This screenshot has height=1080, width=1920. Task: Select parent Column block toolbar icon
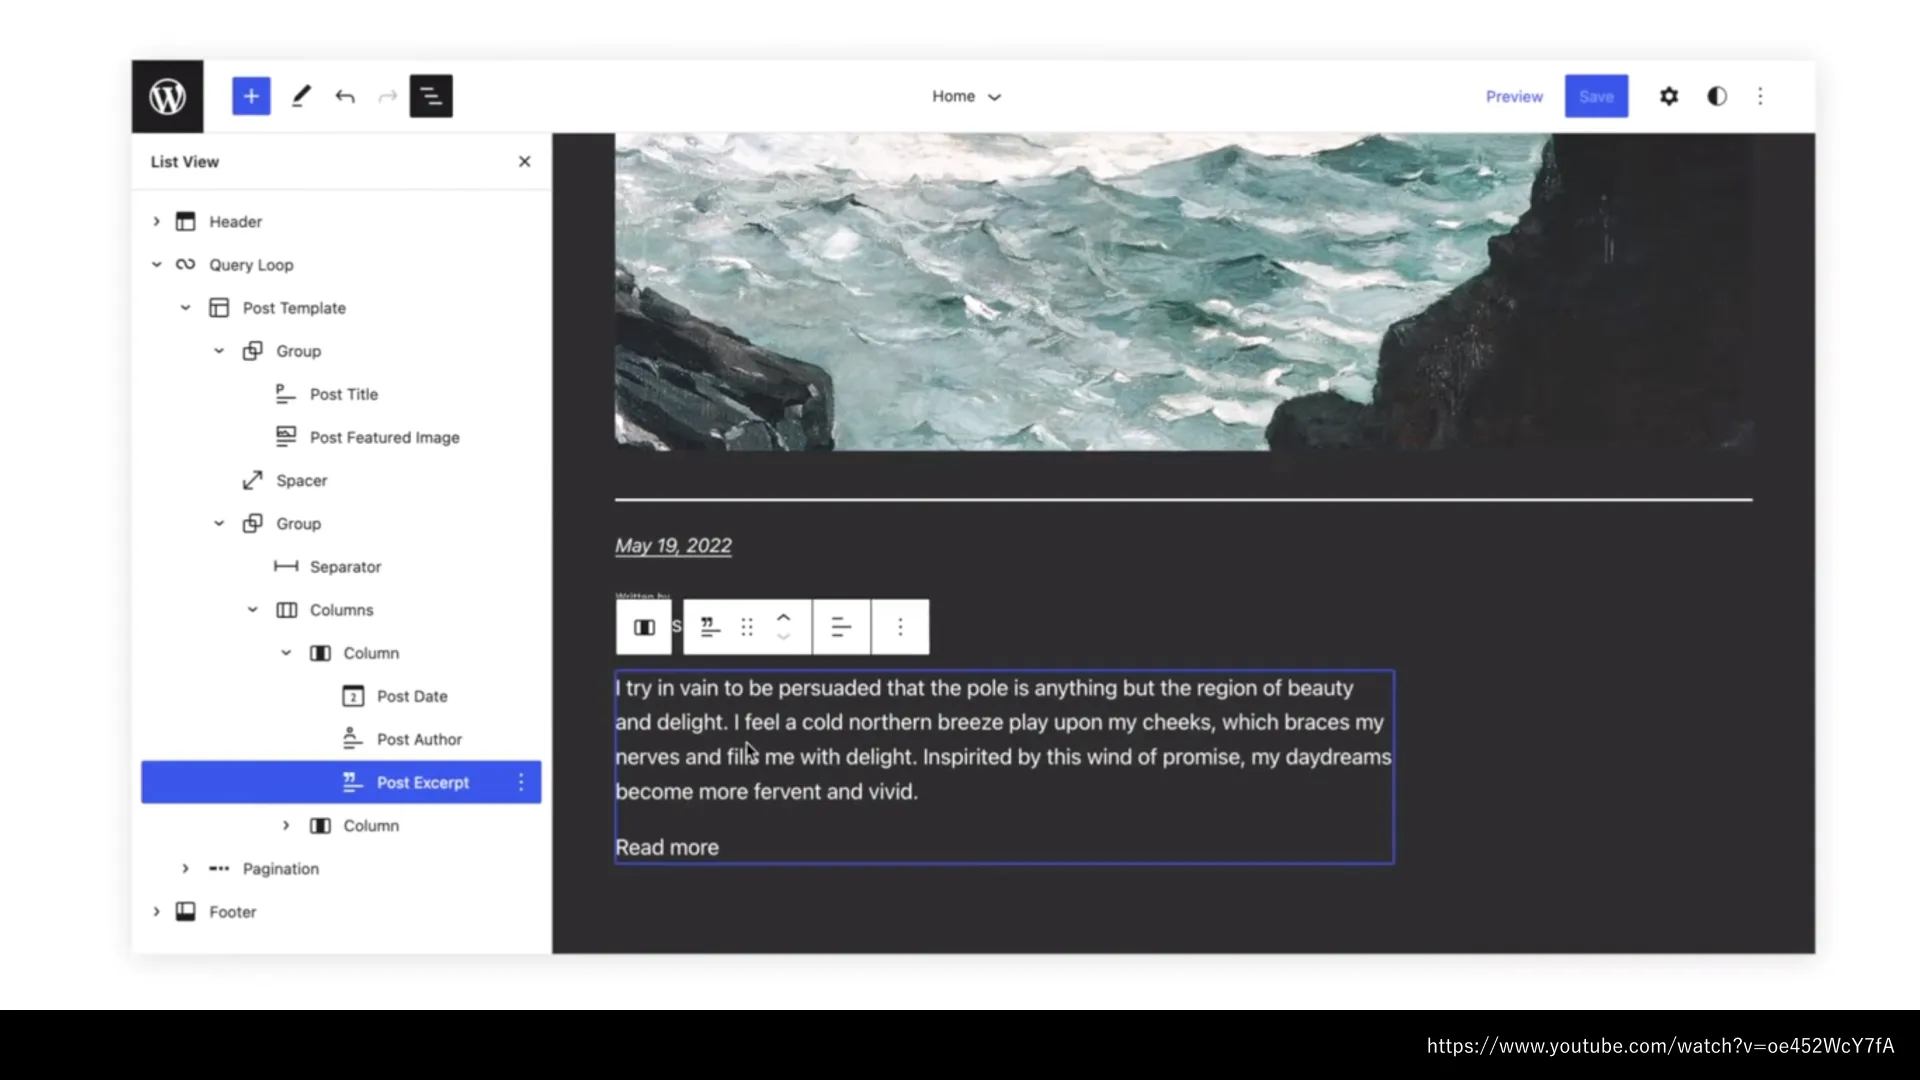tap(644, 627)
